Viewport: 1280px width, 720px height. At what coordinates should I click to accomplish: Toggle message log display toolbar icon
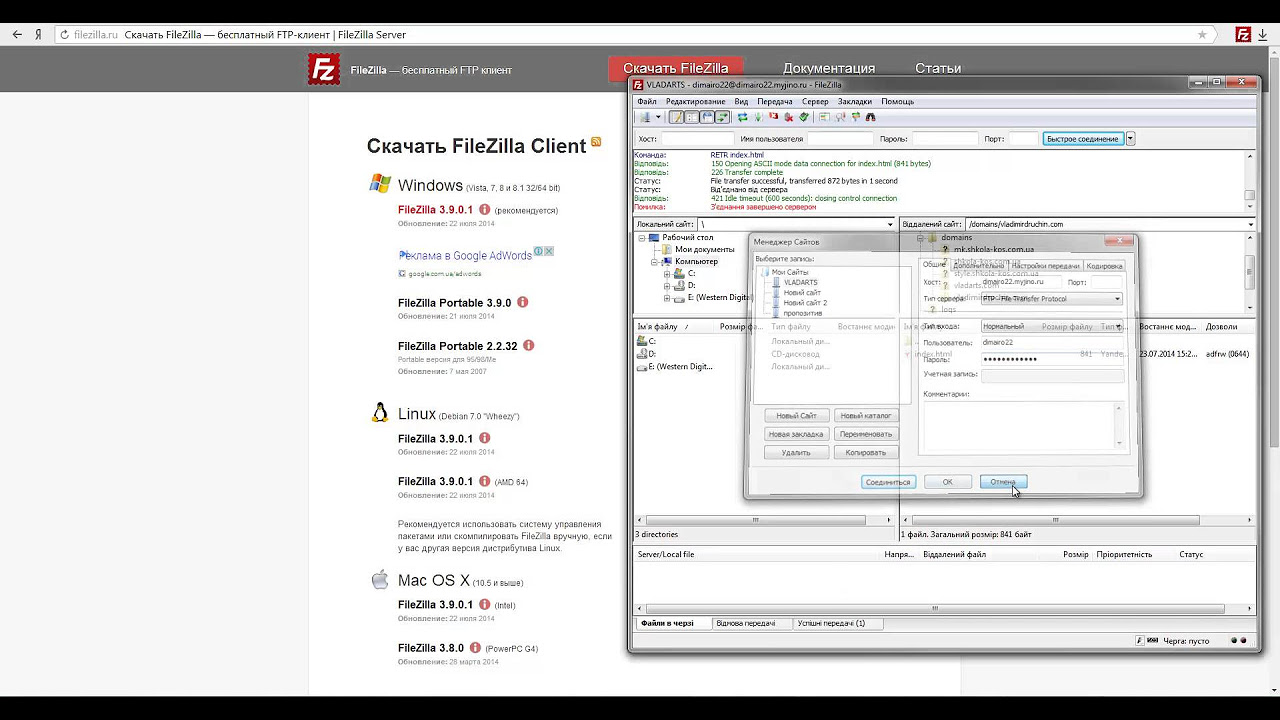coord(676,117)
